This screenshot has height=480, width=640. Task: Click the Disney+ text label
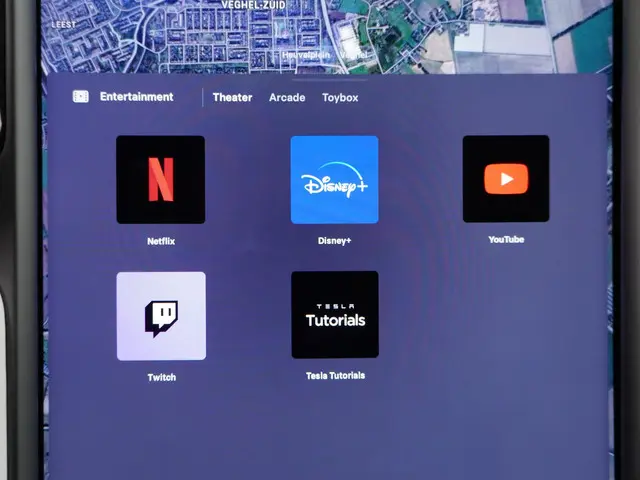335,241
